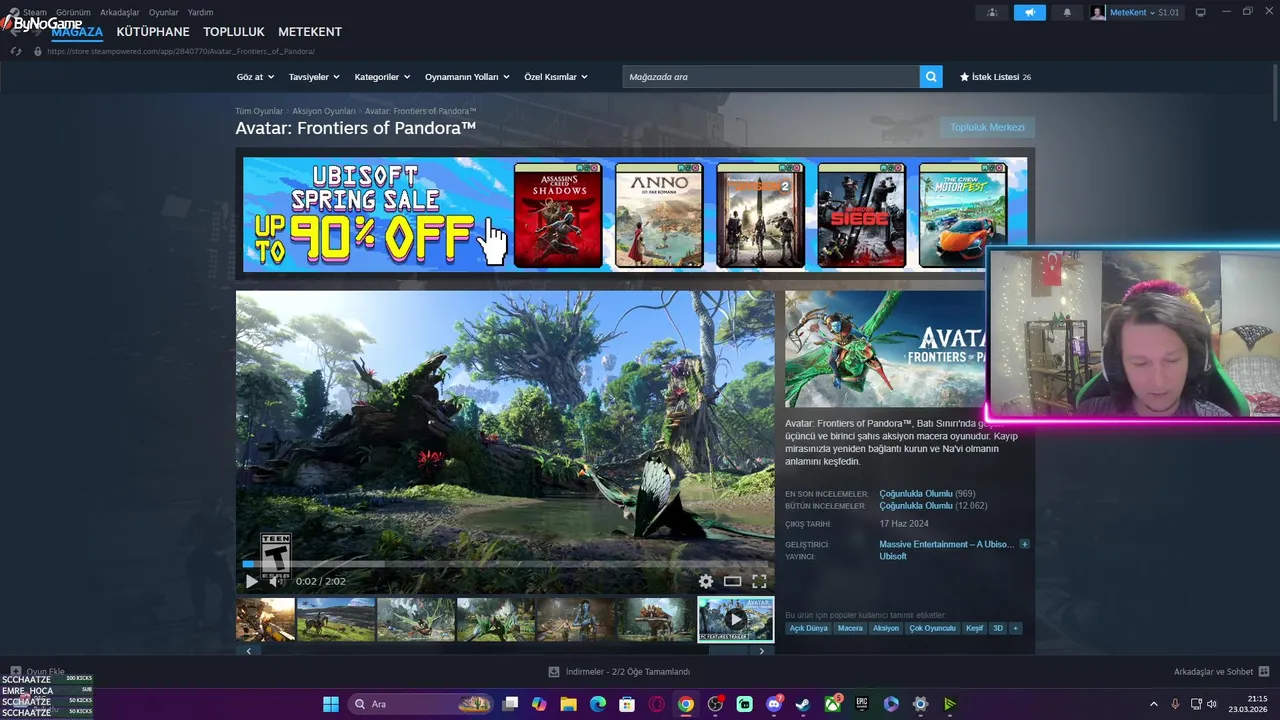Open the Görünüm menu
Image resolution: width=1280 pixels, height=720 pixels.
click(73, 12)
